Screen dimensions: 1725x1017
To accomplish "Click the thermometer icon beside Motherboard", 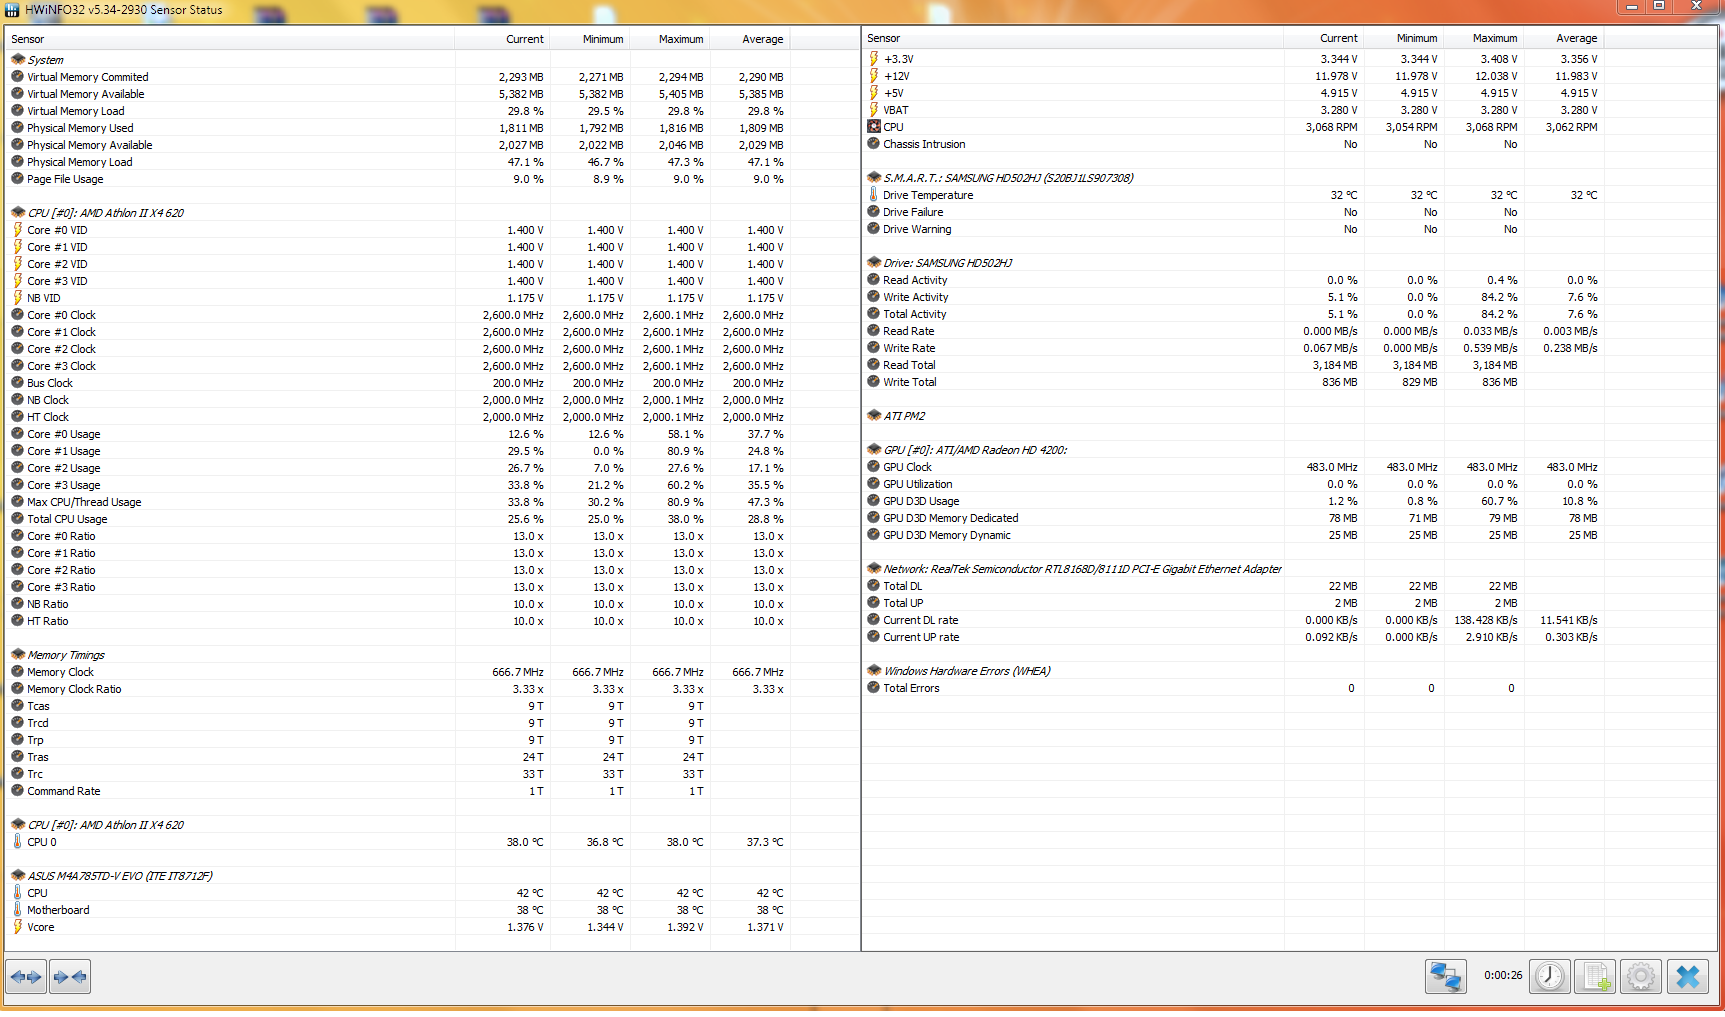I will (x=18, y=910).
